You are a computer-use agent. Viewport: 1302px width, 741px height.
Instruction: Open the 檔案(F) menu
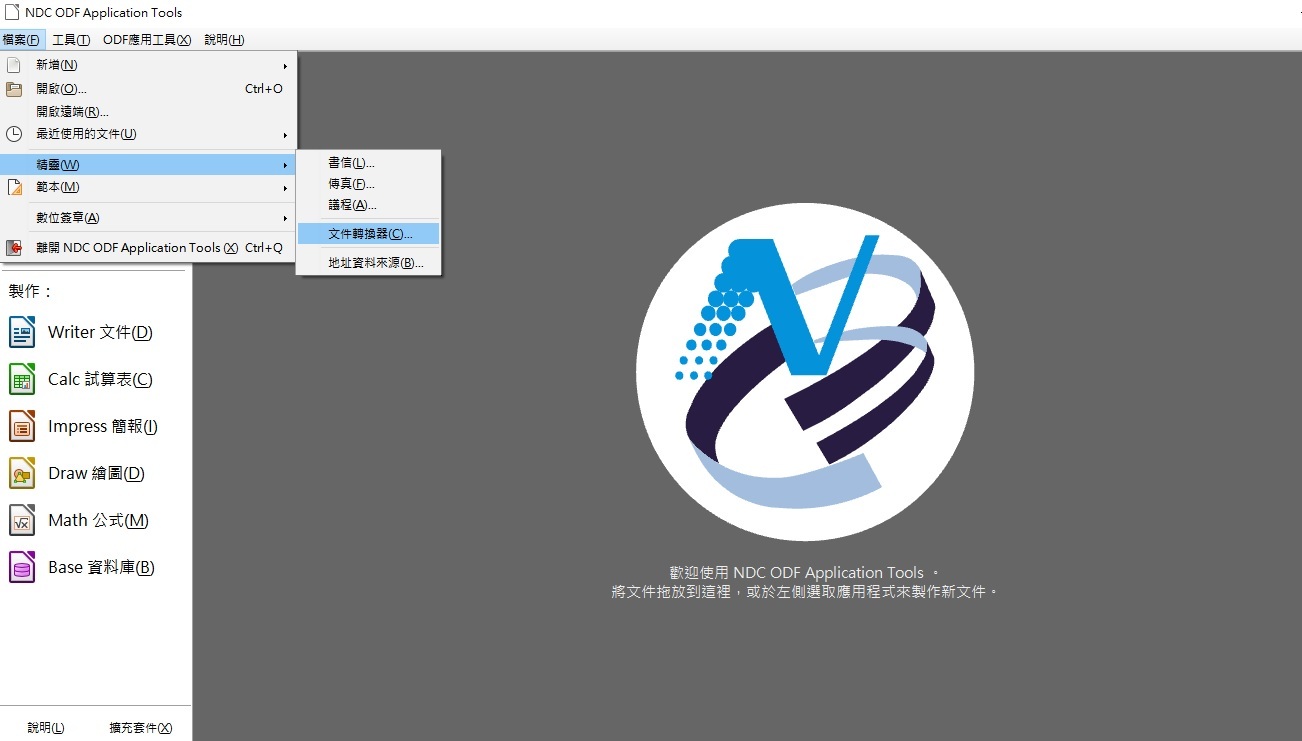click(x=22, y=40)
